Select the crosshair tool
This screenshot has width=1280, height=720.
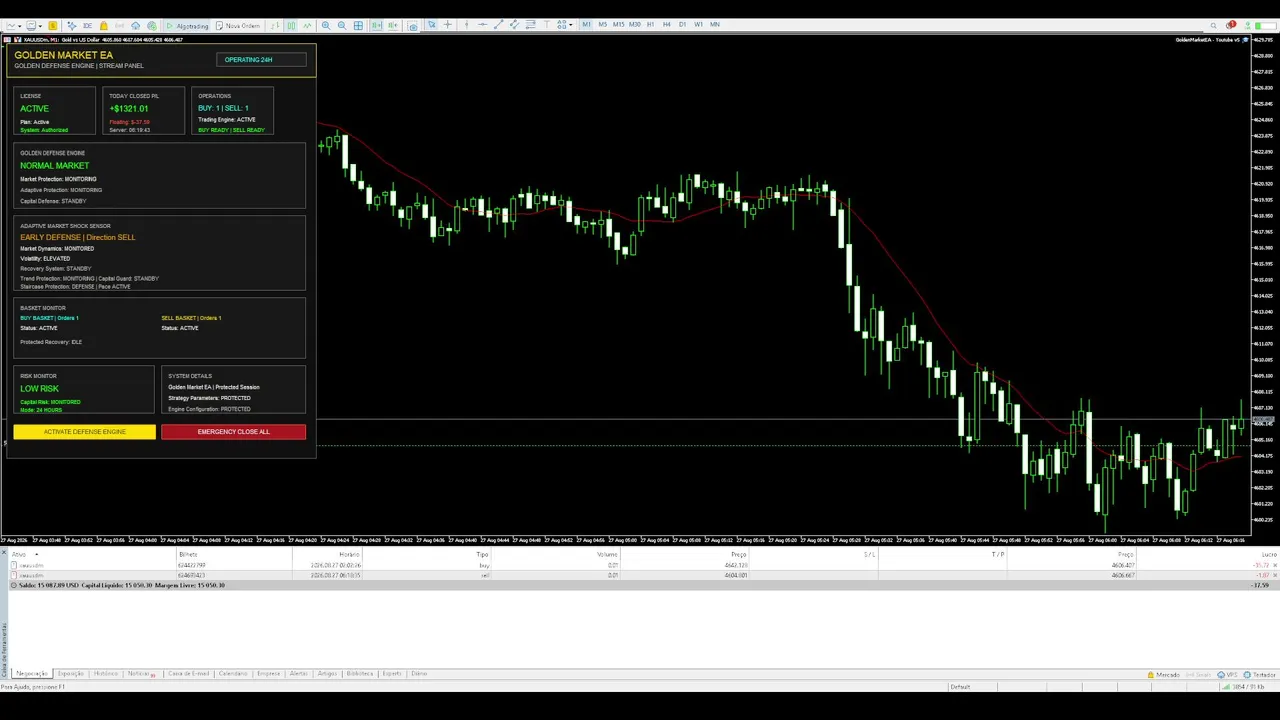448,24
